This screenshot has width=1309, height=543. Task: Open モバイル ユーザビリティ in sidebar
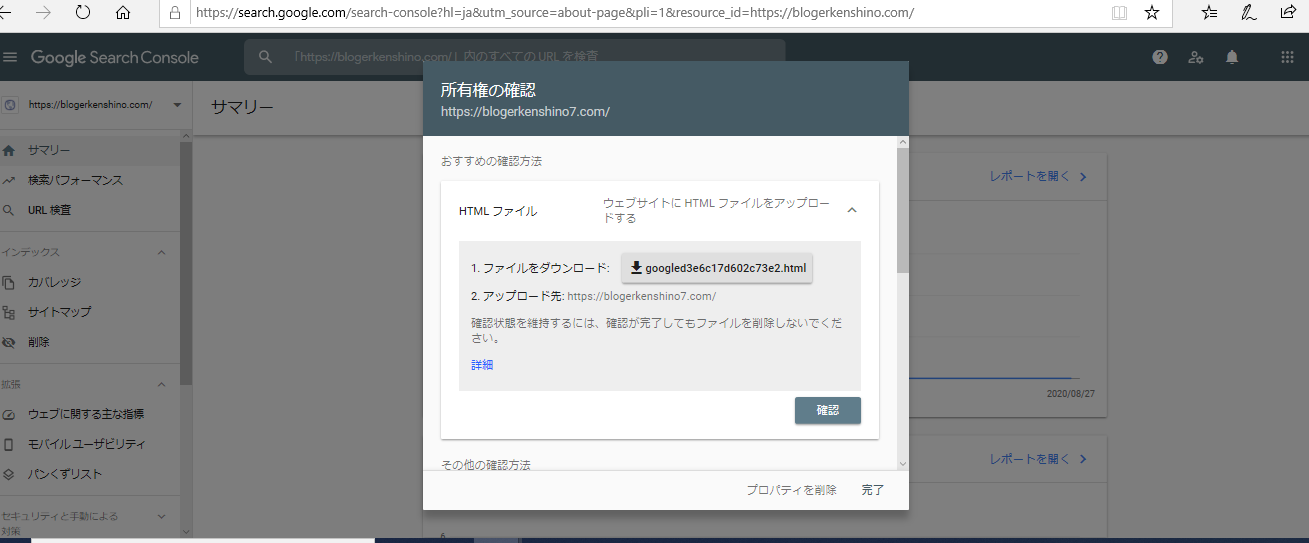point(90,444)
